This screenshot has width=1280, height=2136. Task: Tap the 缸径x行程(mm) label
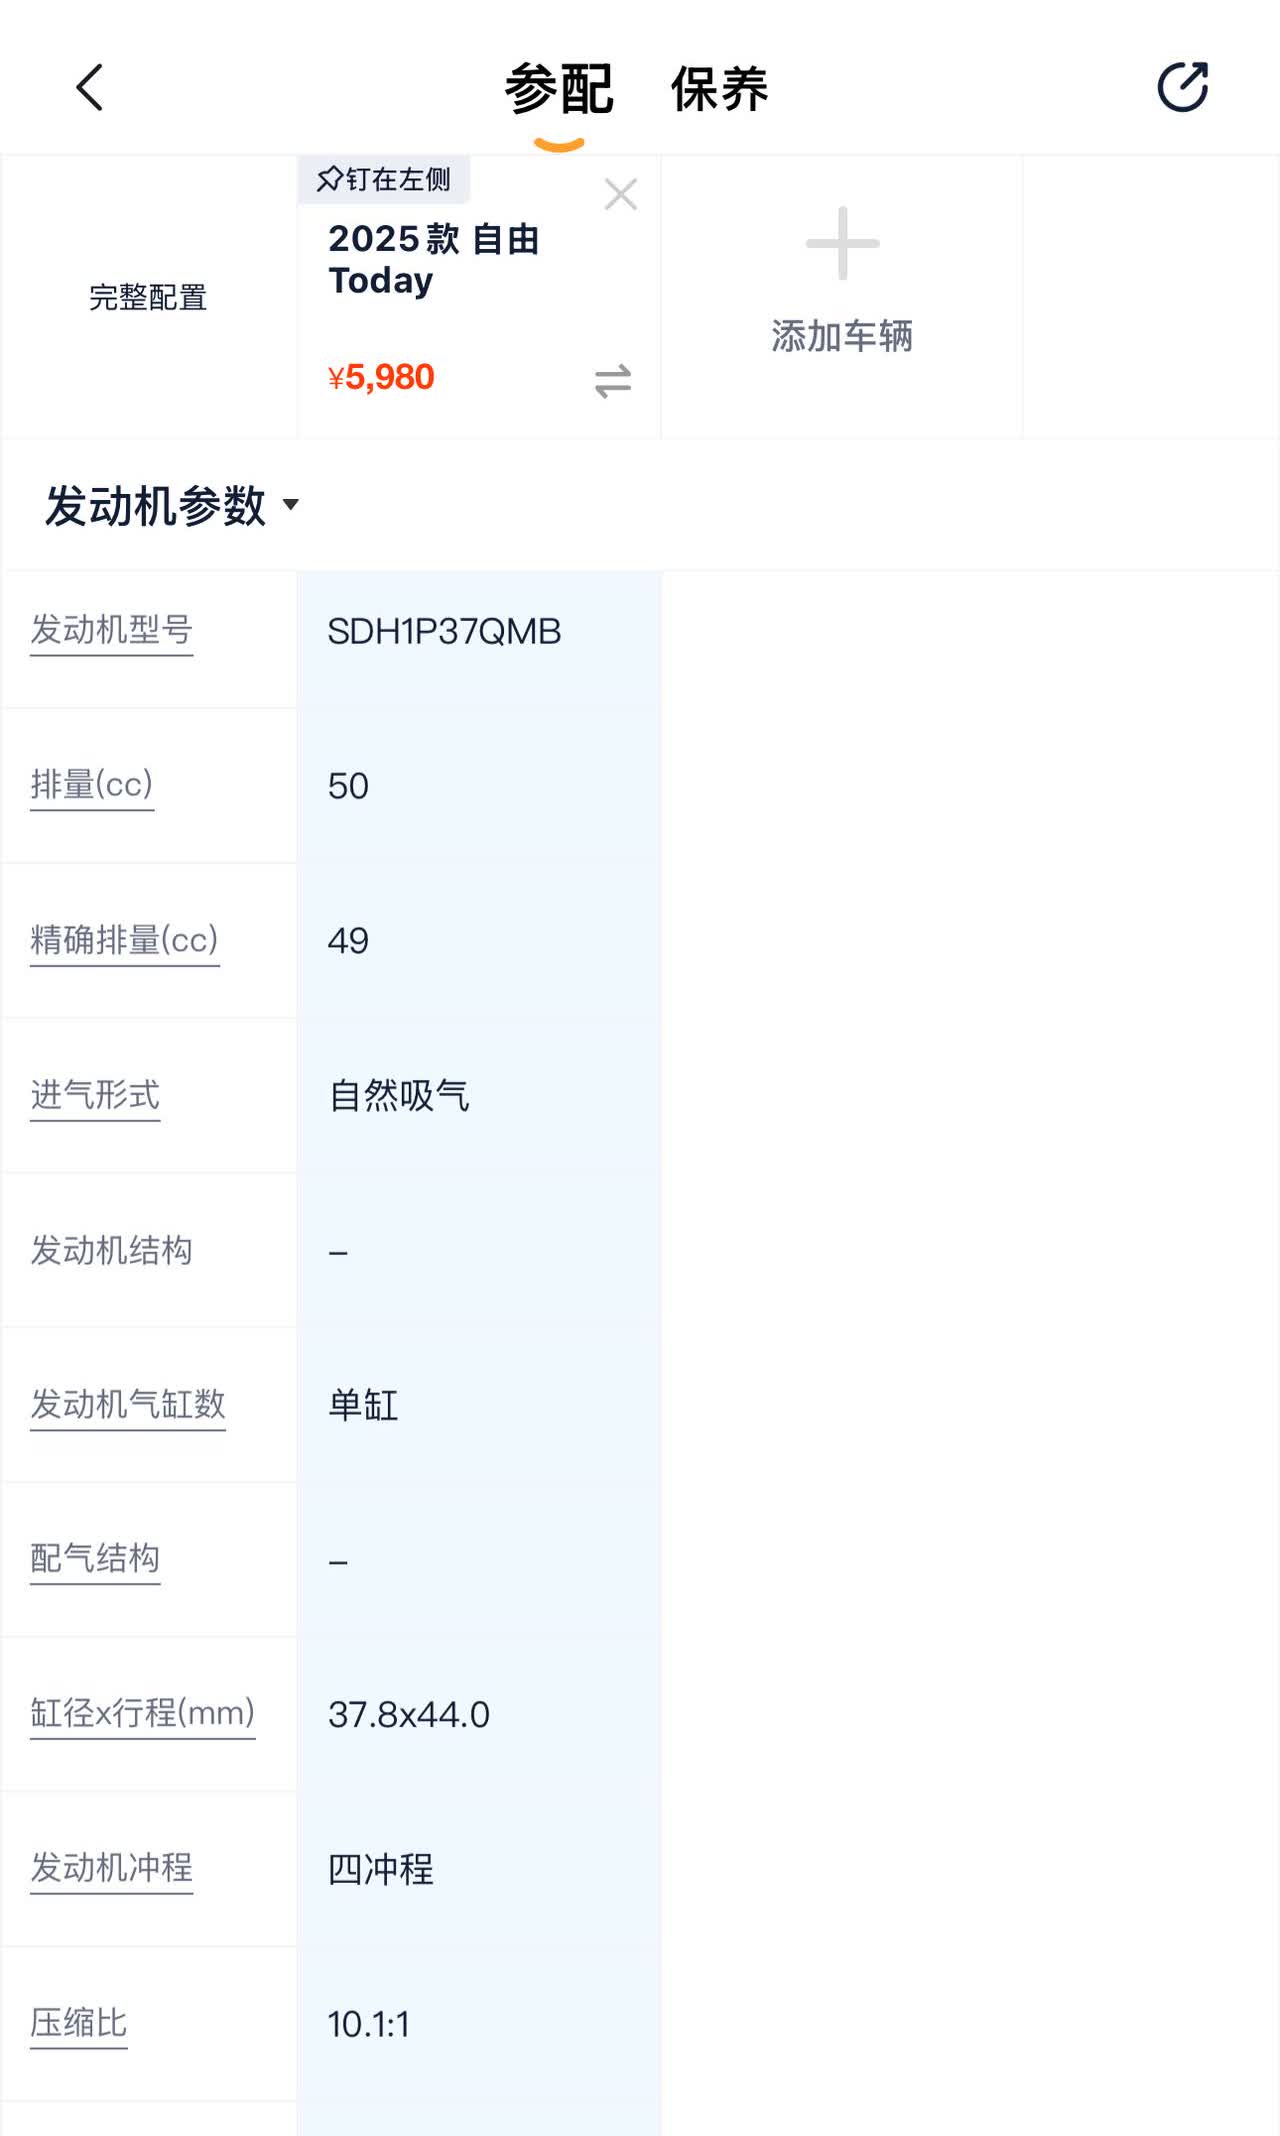142,1714
